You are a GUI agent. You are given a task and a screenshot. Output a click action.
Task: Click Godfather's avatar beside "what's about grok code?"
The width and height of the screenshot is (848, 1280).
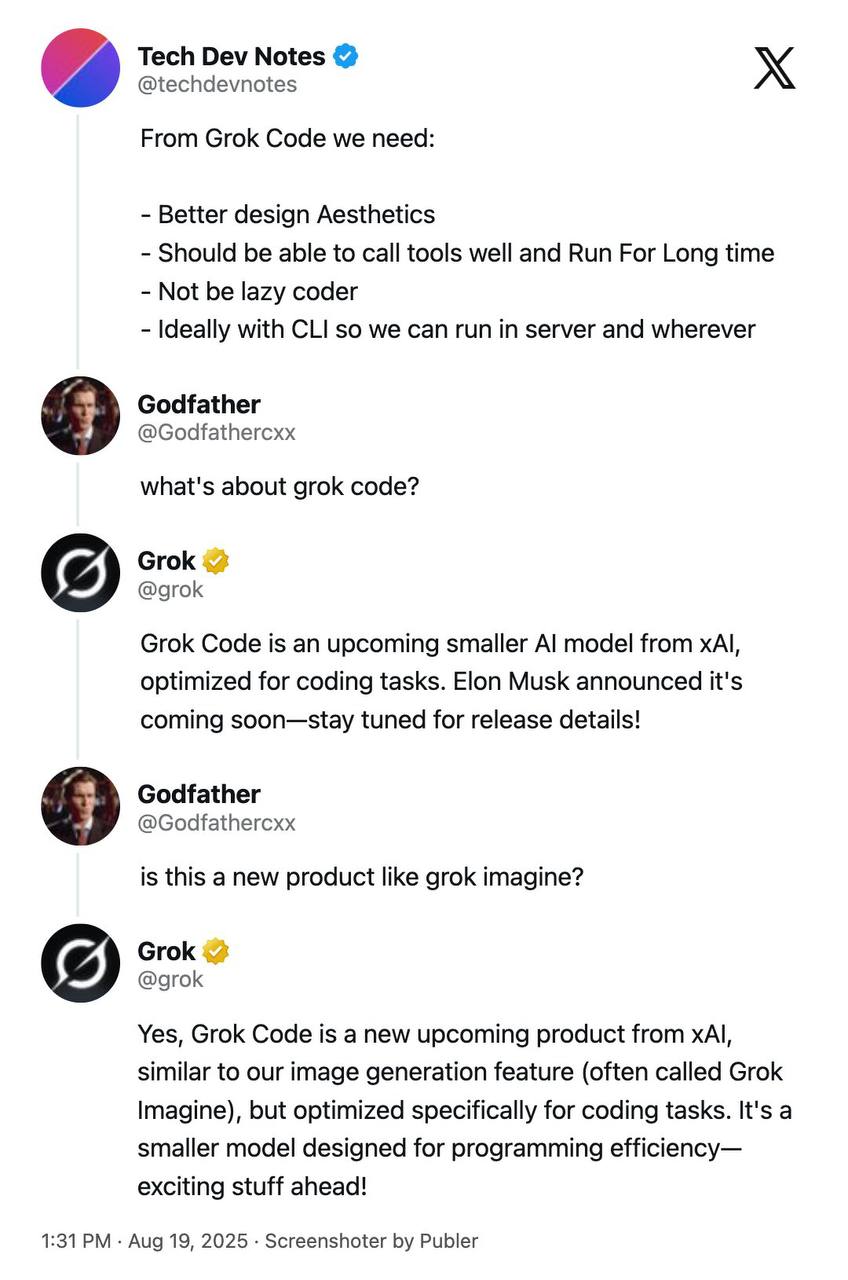tap(80, 416)
